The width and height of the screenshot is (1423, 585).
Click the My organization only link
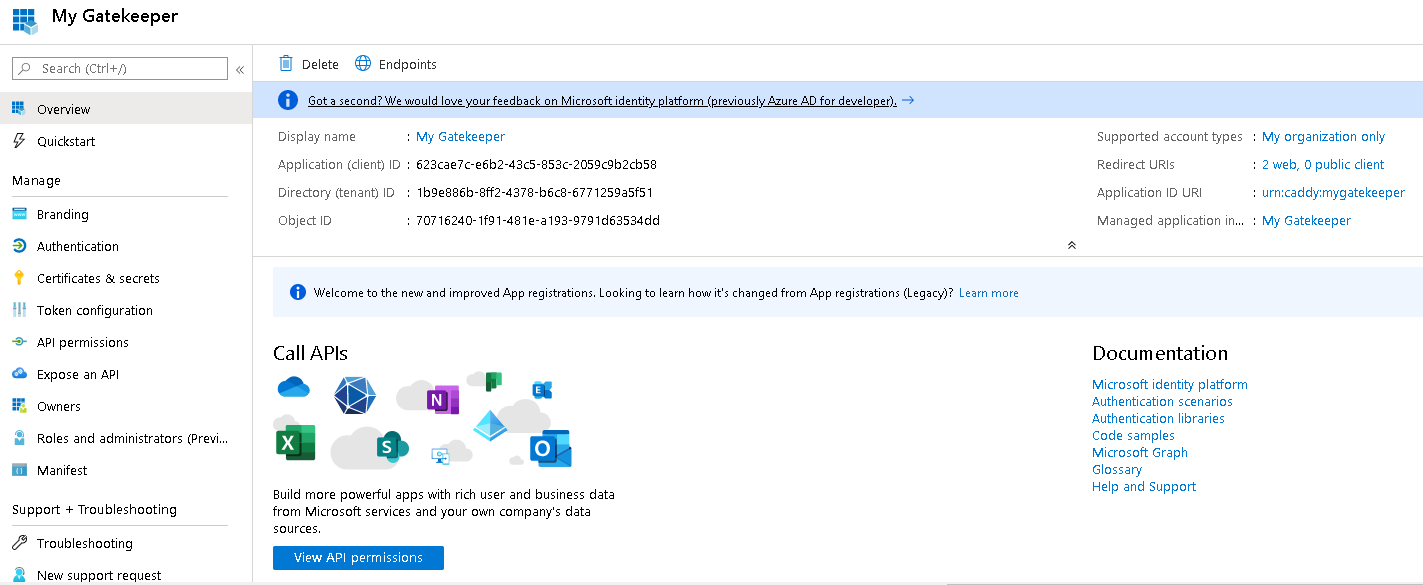tap(1324, 137)
